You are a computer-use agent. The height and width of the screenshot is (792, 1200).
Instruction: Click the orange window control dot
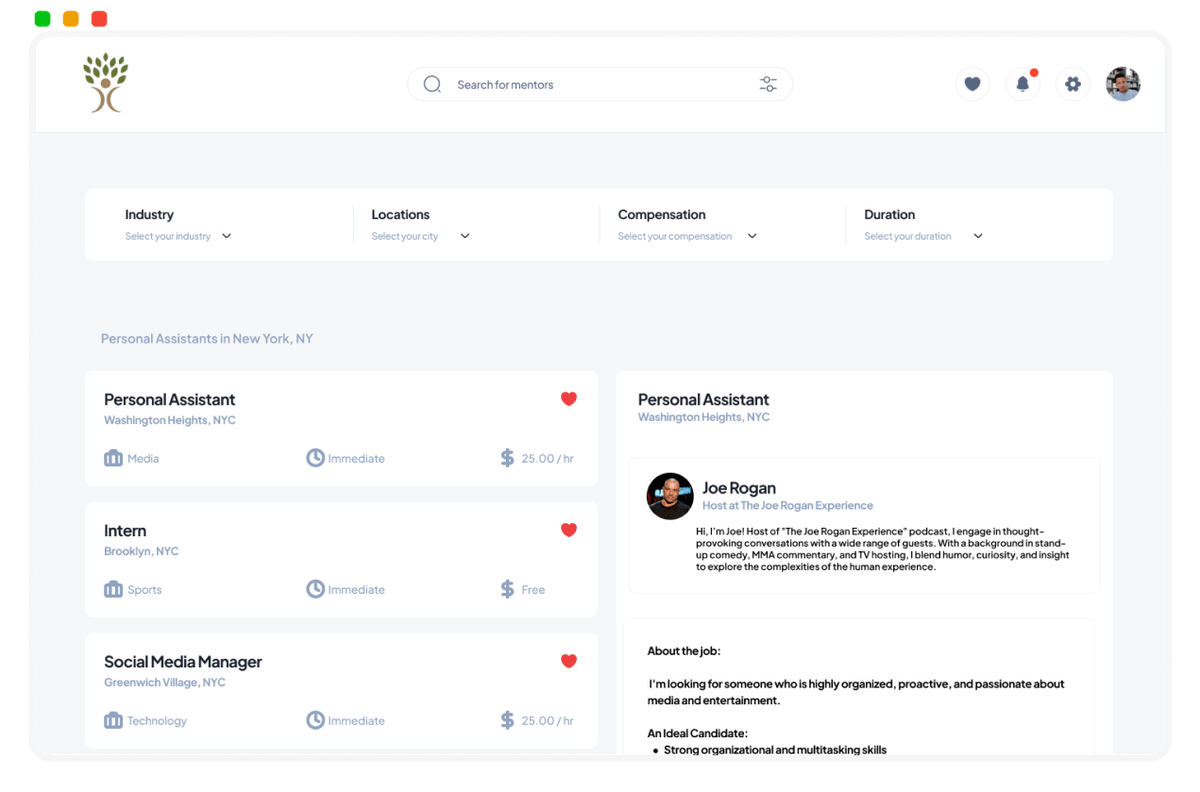tap(71, 19)
